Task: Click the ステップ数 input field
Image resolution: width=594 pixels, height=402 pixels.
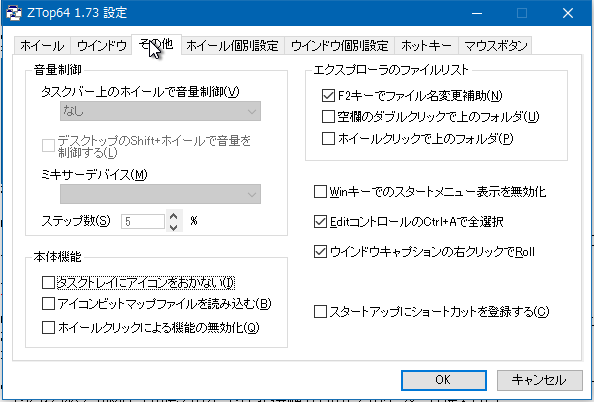Action: [x=143, y=221]
